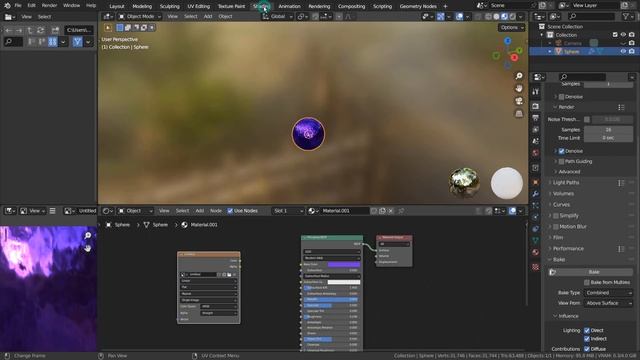Click the Bake button render icon
The image size is (640, 360).
tap(553, 272)
